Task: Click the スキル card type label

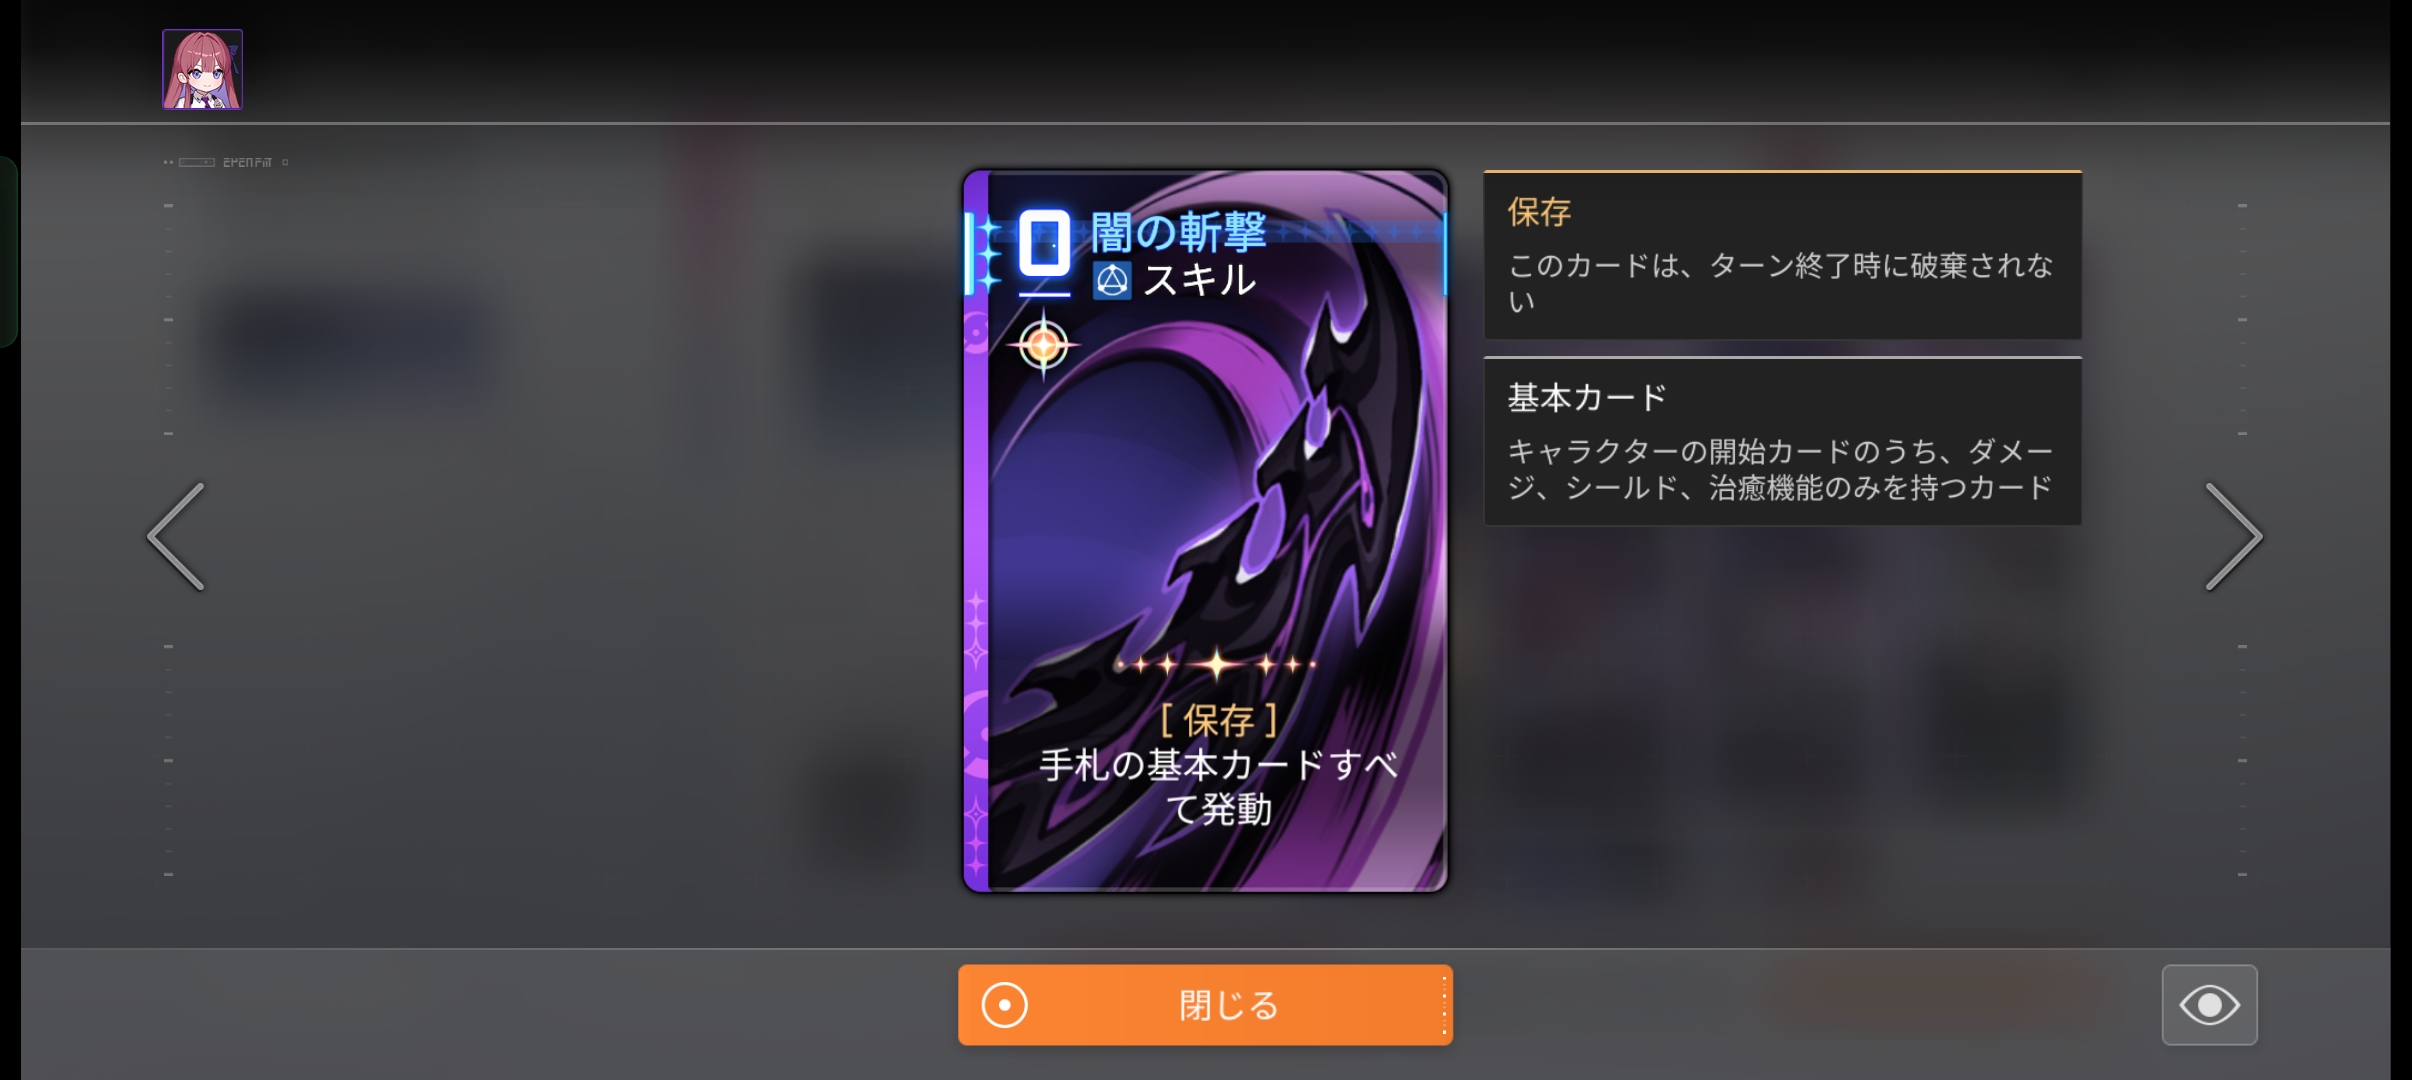Action: click(1199, 280)
